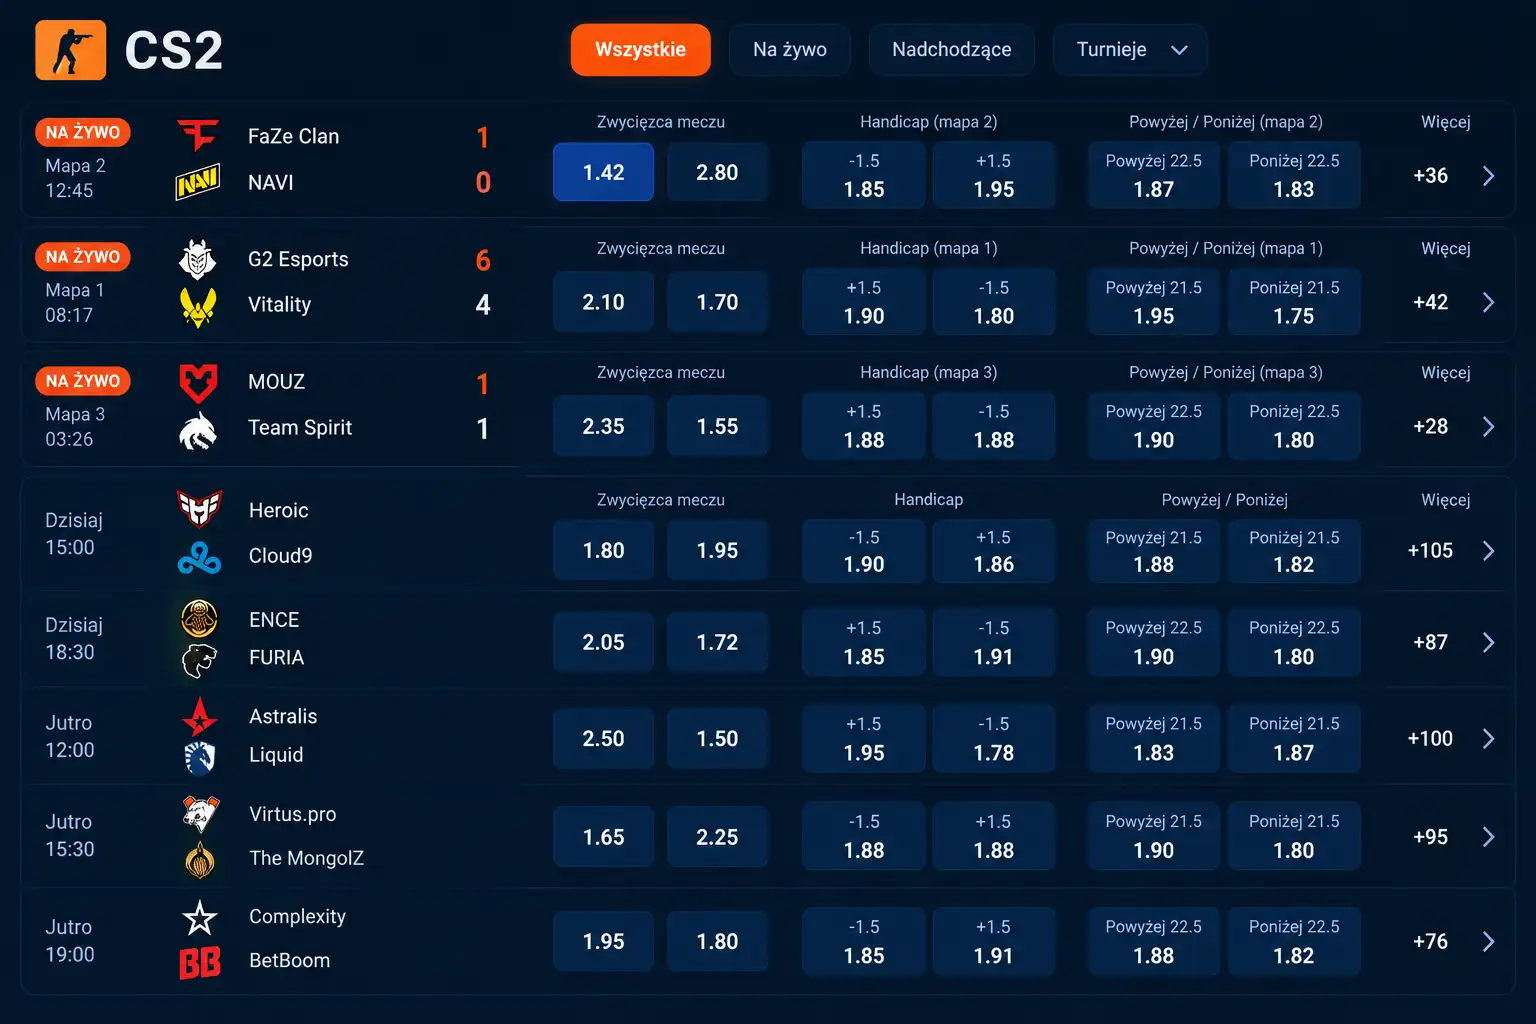Open the arrow for Heroic vs Cloud9

1488,551
